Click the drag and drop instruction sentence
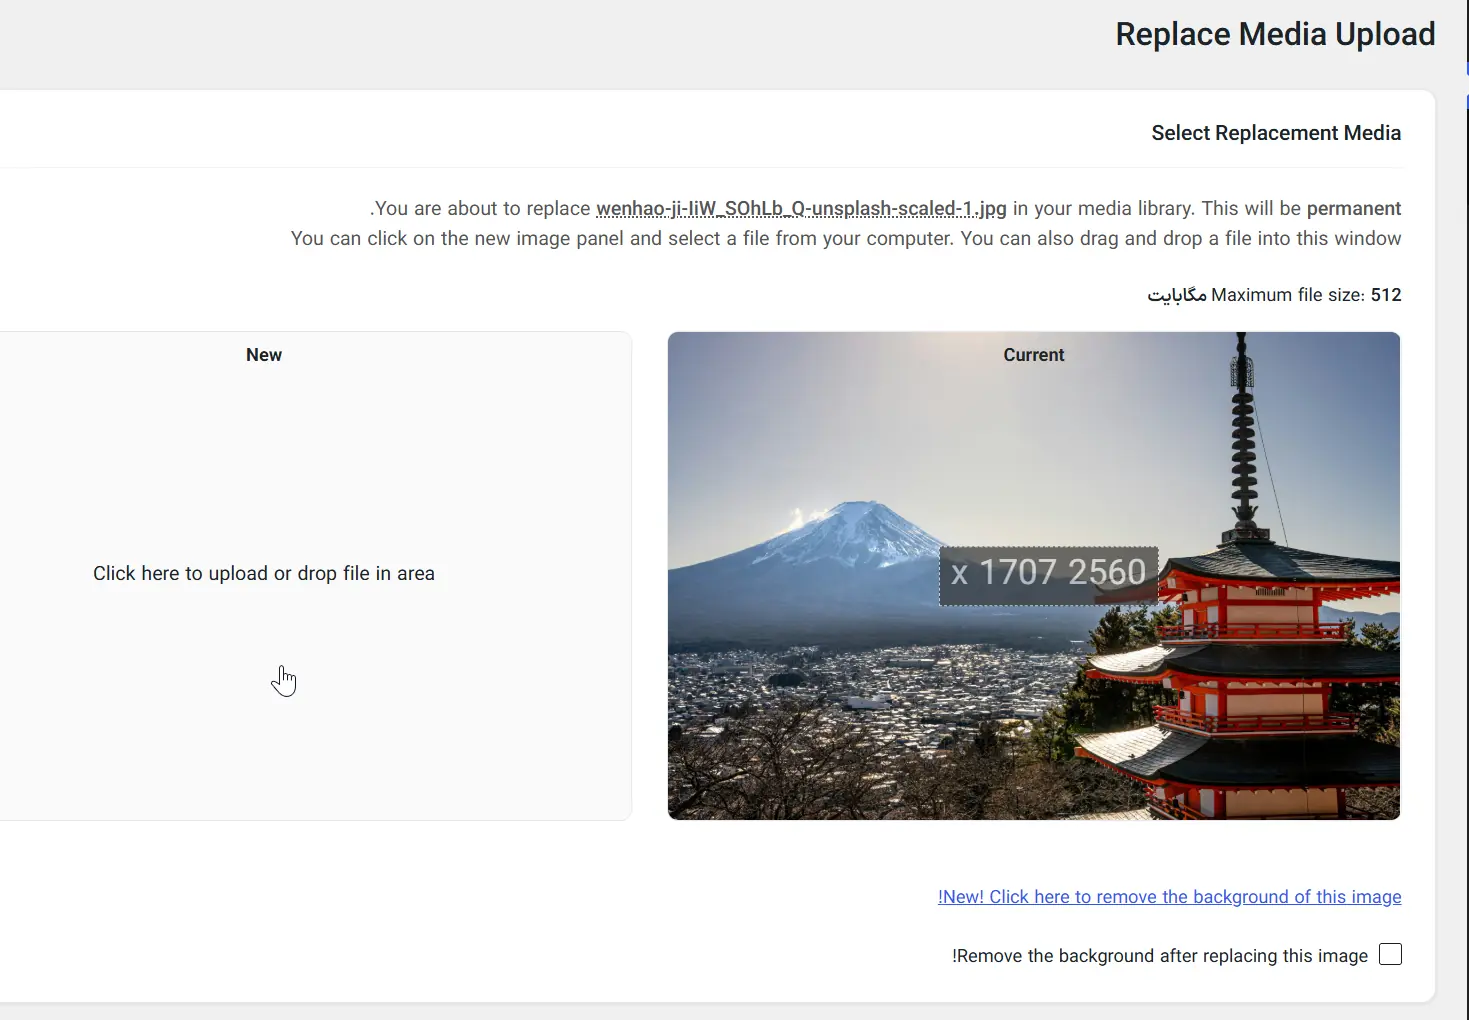1469x1020 pixels. [846, 238]
